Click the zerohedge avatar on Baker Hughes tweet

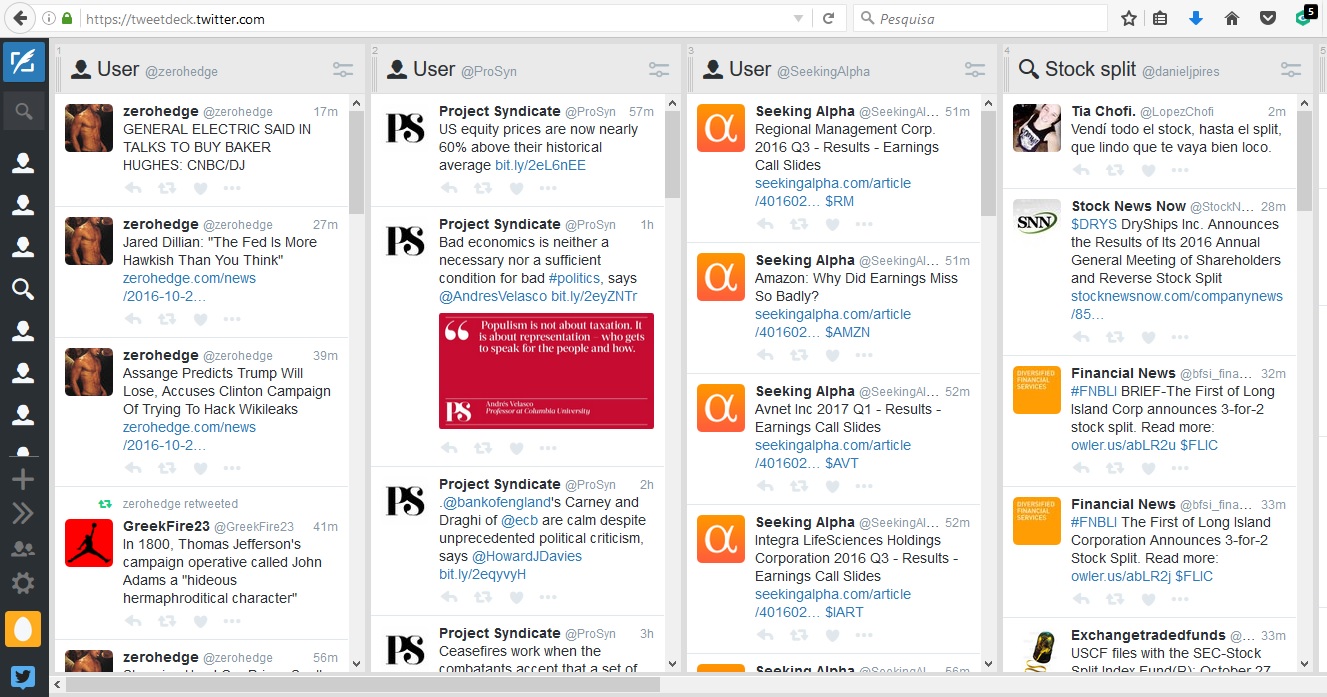tap(89, 128)
